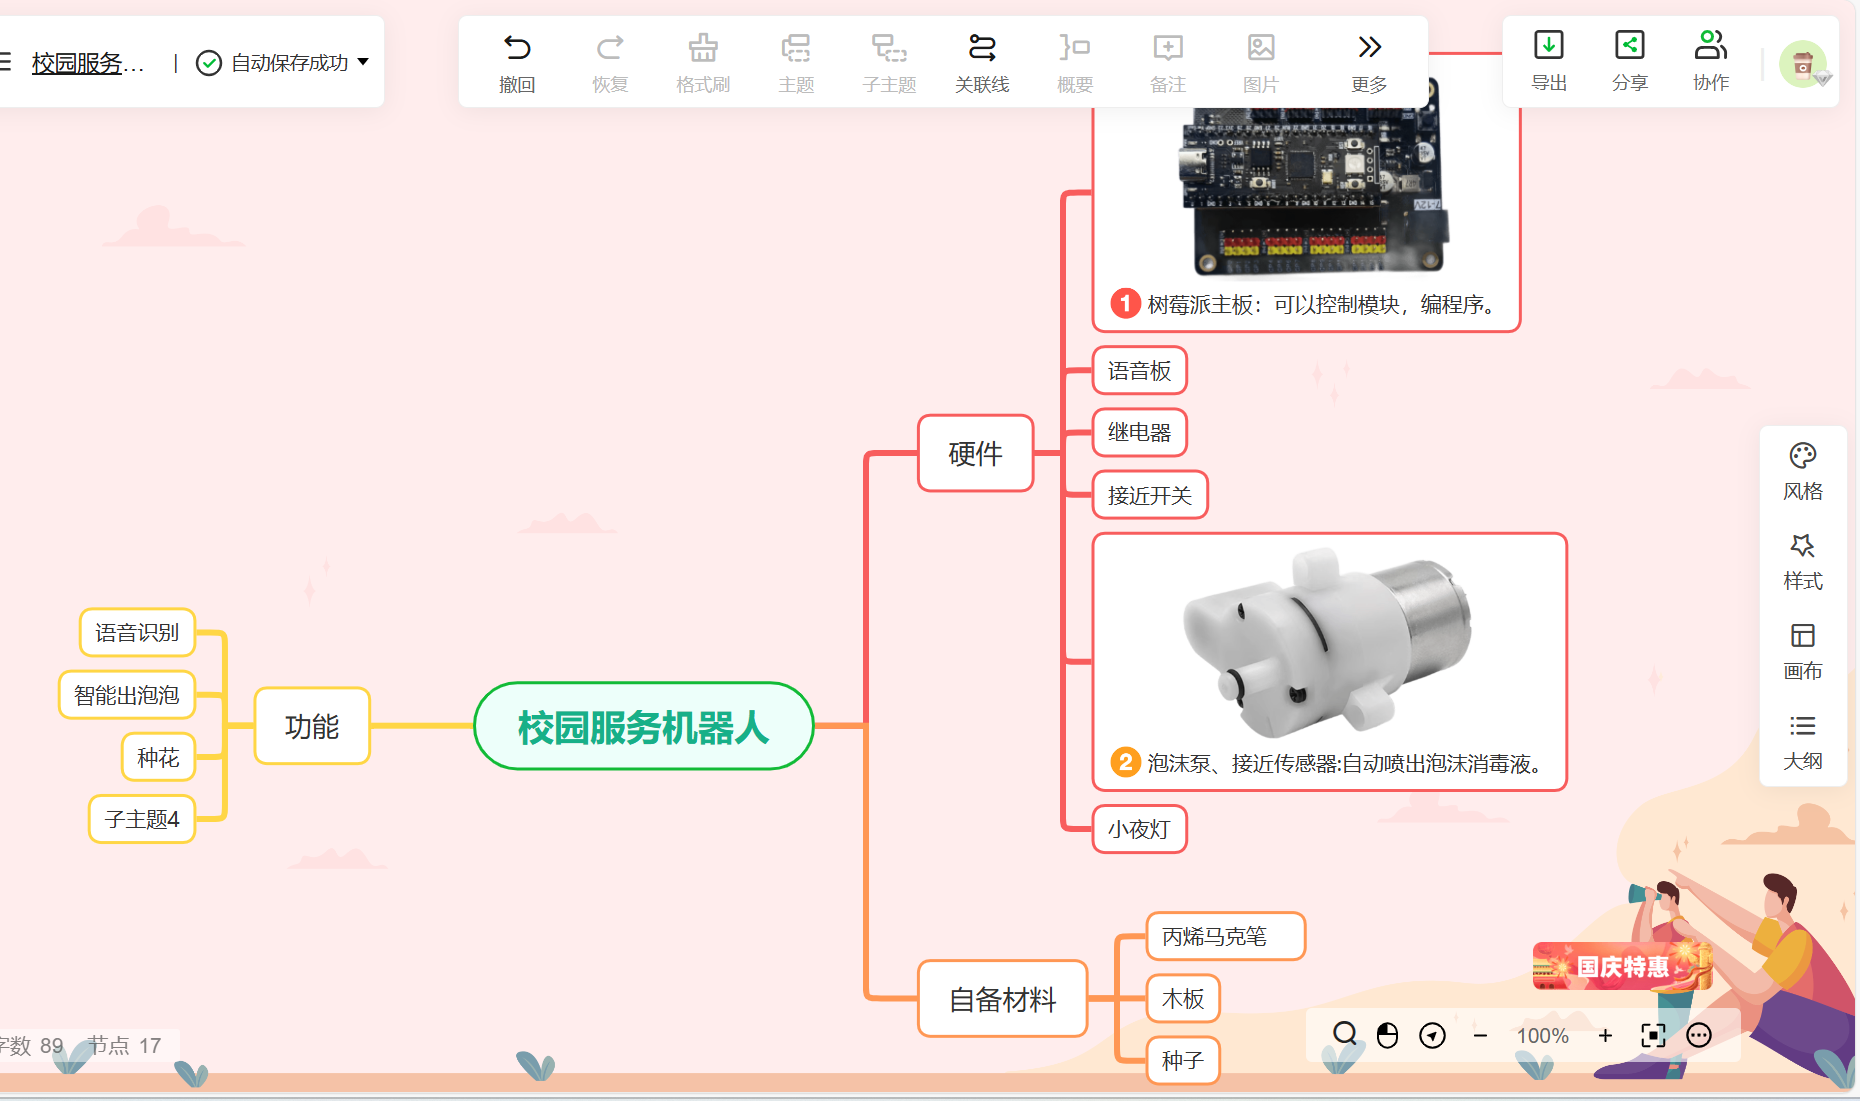Click the red priority 1 marker
Viewport: 1860px width, 1101px height.
point(1125,303)
